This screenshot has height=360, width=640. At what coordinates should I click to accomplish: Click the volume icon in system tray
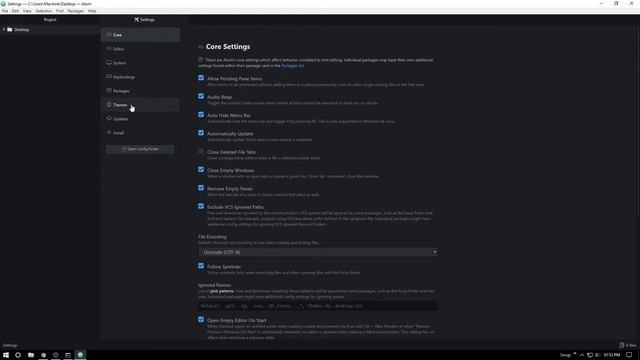click(598, 355)
